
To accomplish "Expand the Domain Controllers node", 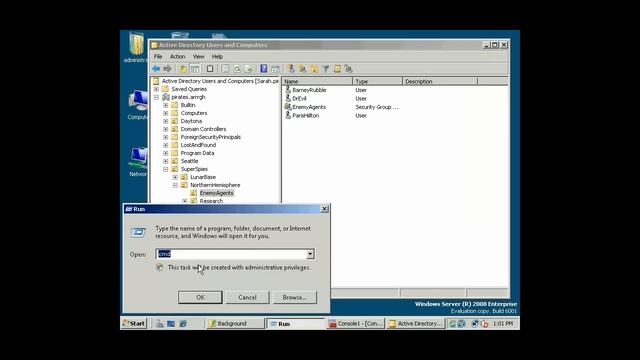I will [166, 129].
